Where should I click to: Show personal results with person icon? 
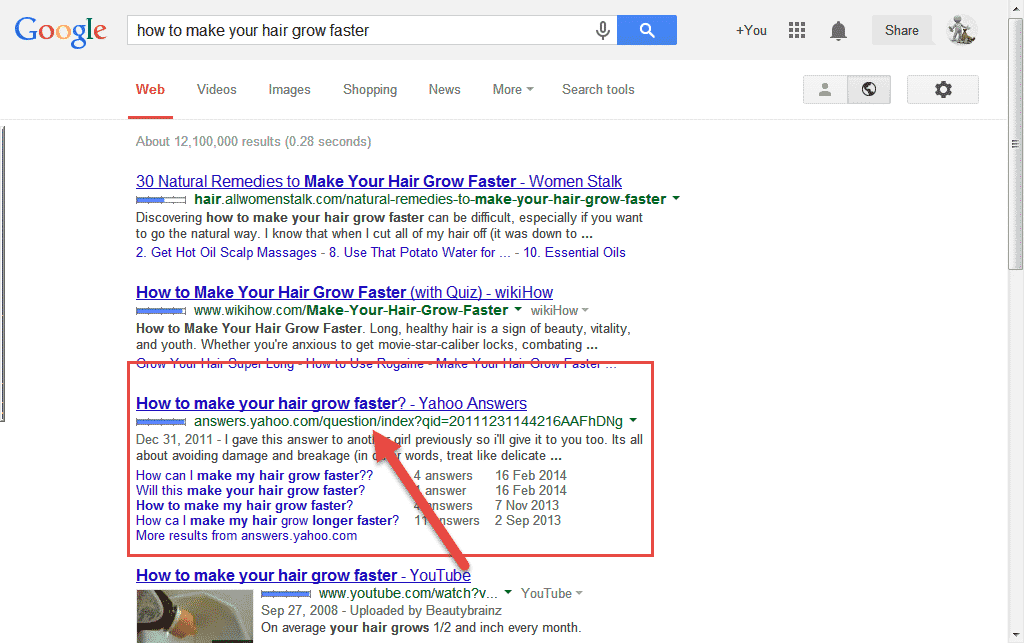coord(825,89)
